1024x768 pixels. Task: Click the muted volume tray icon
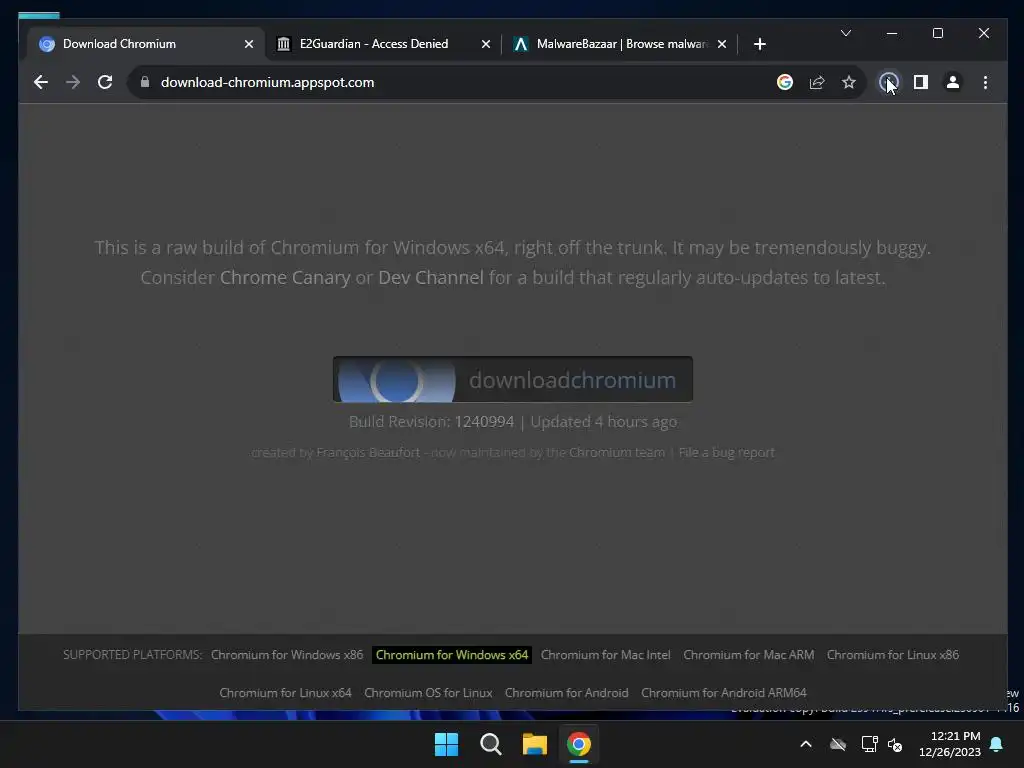tap(895, 744)
